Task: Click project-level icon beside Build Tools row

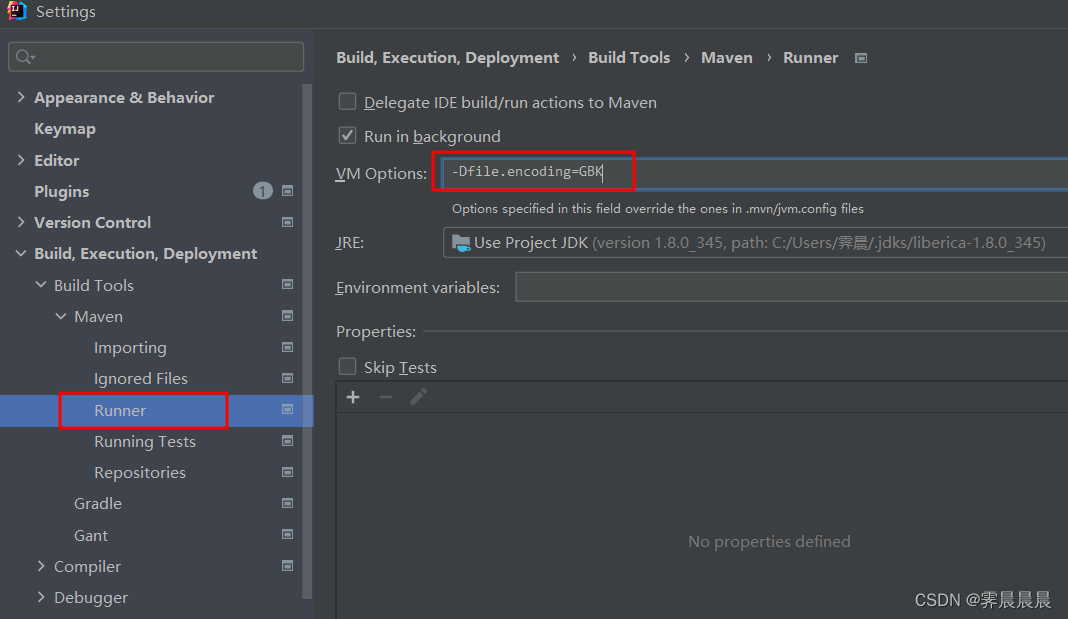Action: [x=287, y=285]
